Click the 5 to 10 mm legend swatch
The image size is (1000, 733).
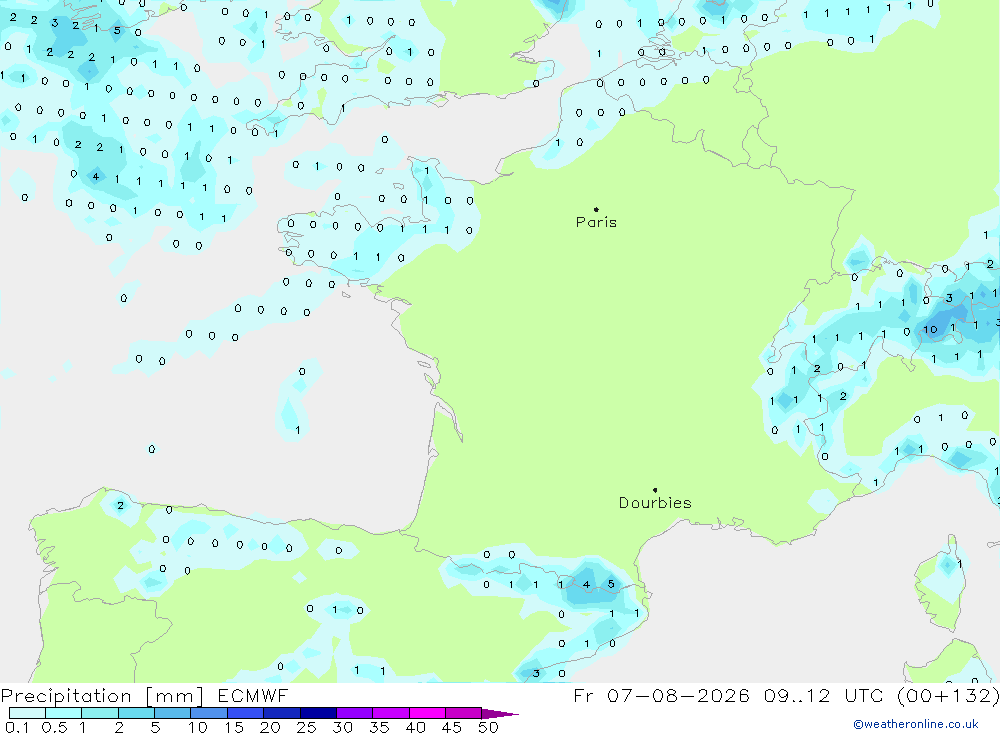click(173, 713)
